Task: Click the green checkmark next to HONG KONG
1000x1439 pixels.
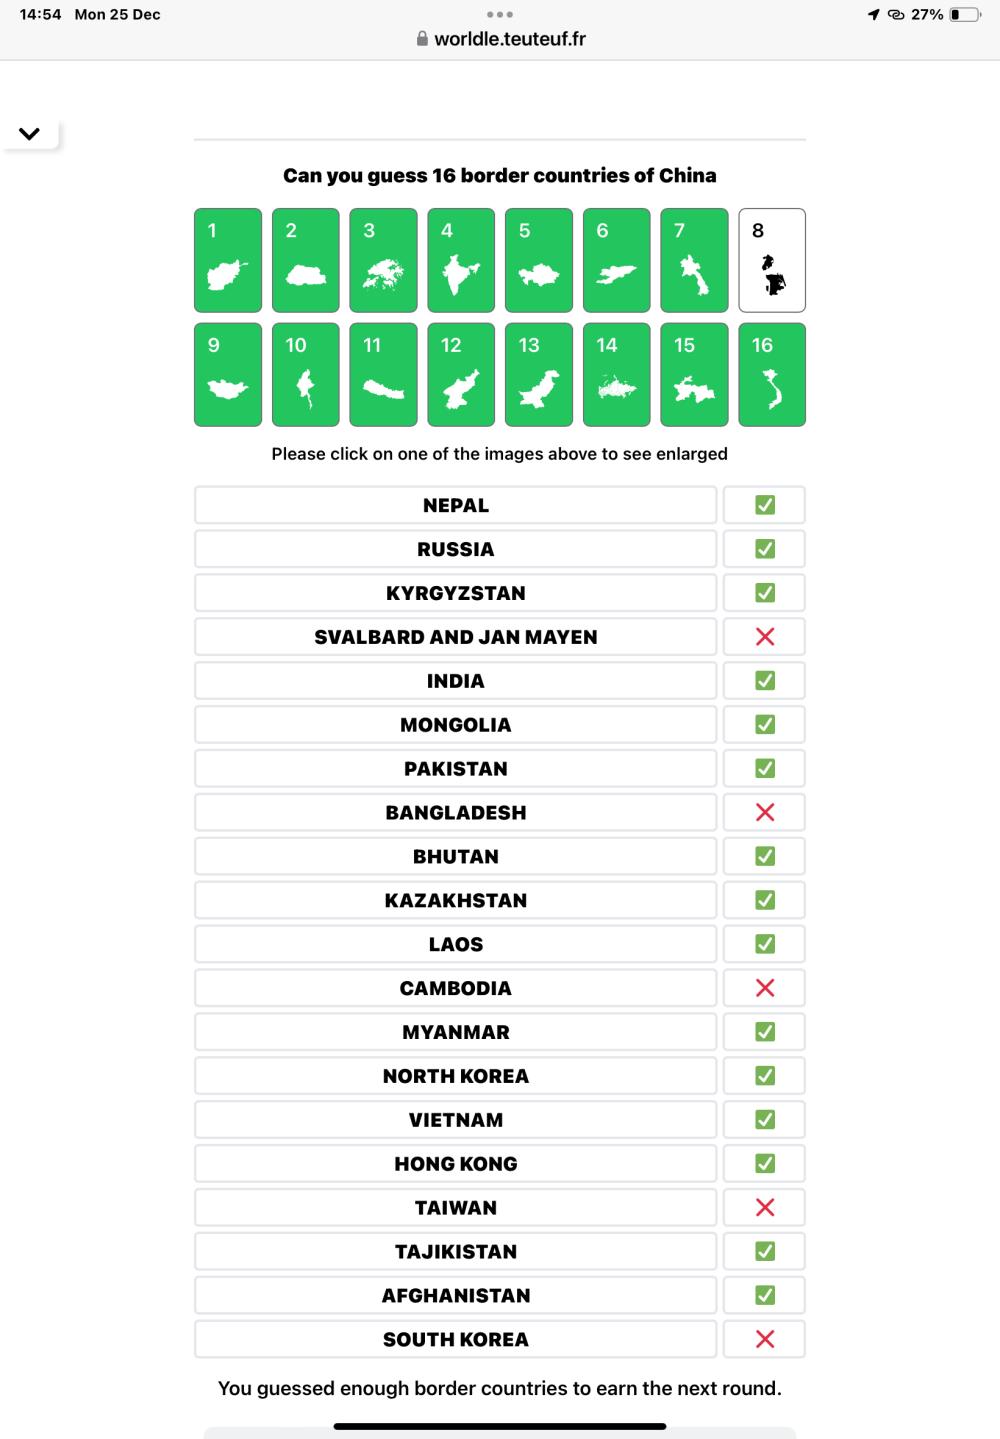Action: coord(765,1163)
